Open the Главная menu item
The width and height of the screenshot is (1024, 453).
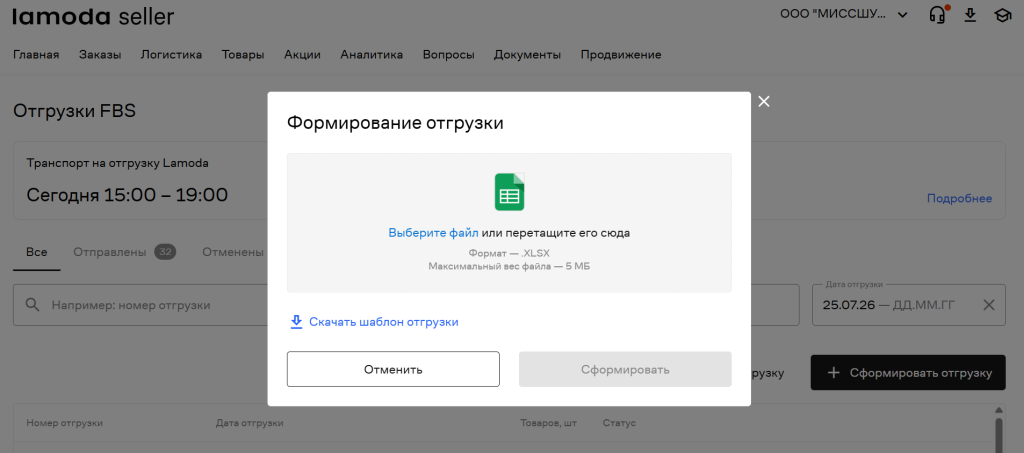pos(36,55)
